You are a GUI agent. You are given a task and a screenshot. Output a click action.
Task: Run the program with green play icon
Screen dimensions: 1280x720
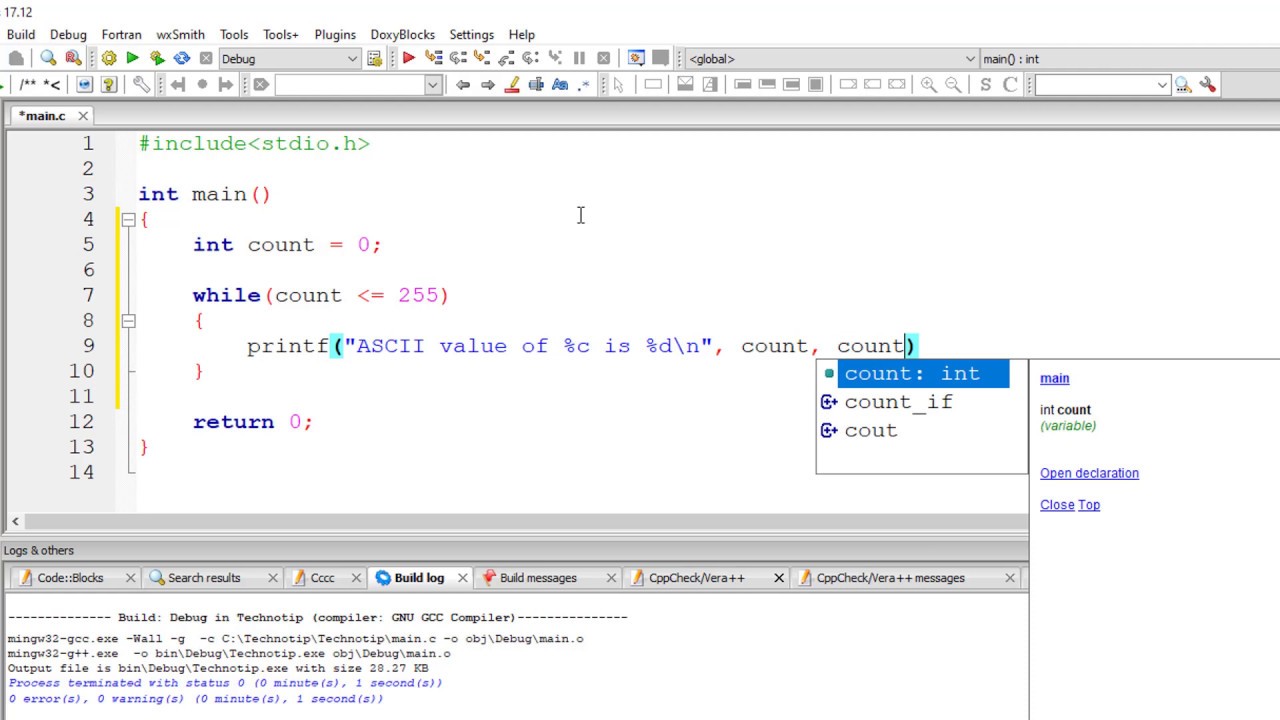click(x=132, y=59)
